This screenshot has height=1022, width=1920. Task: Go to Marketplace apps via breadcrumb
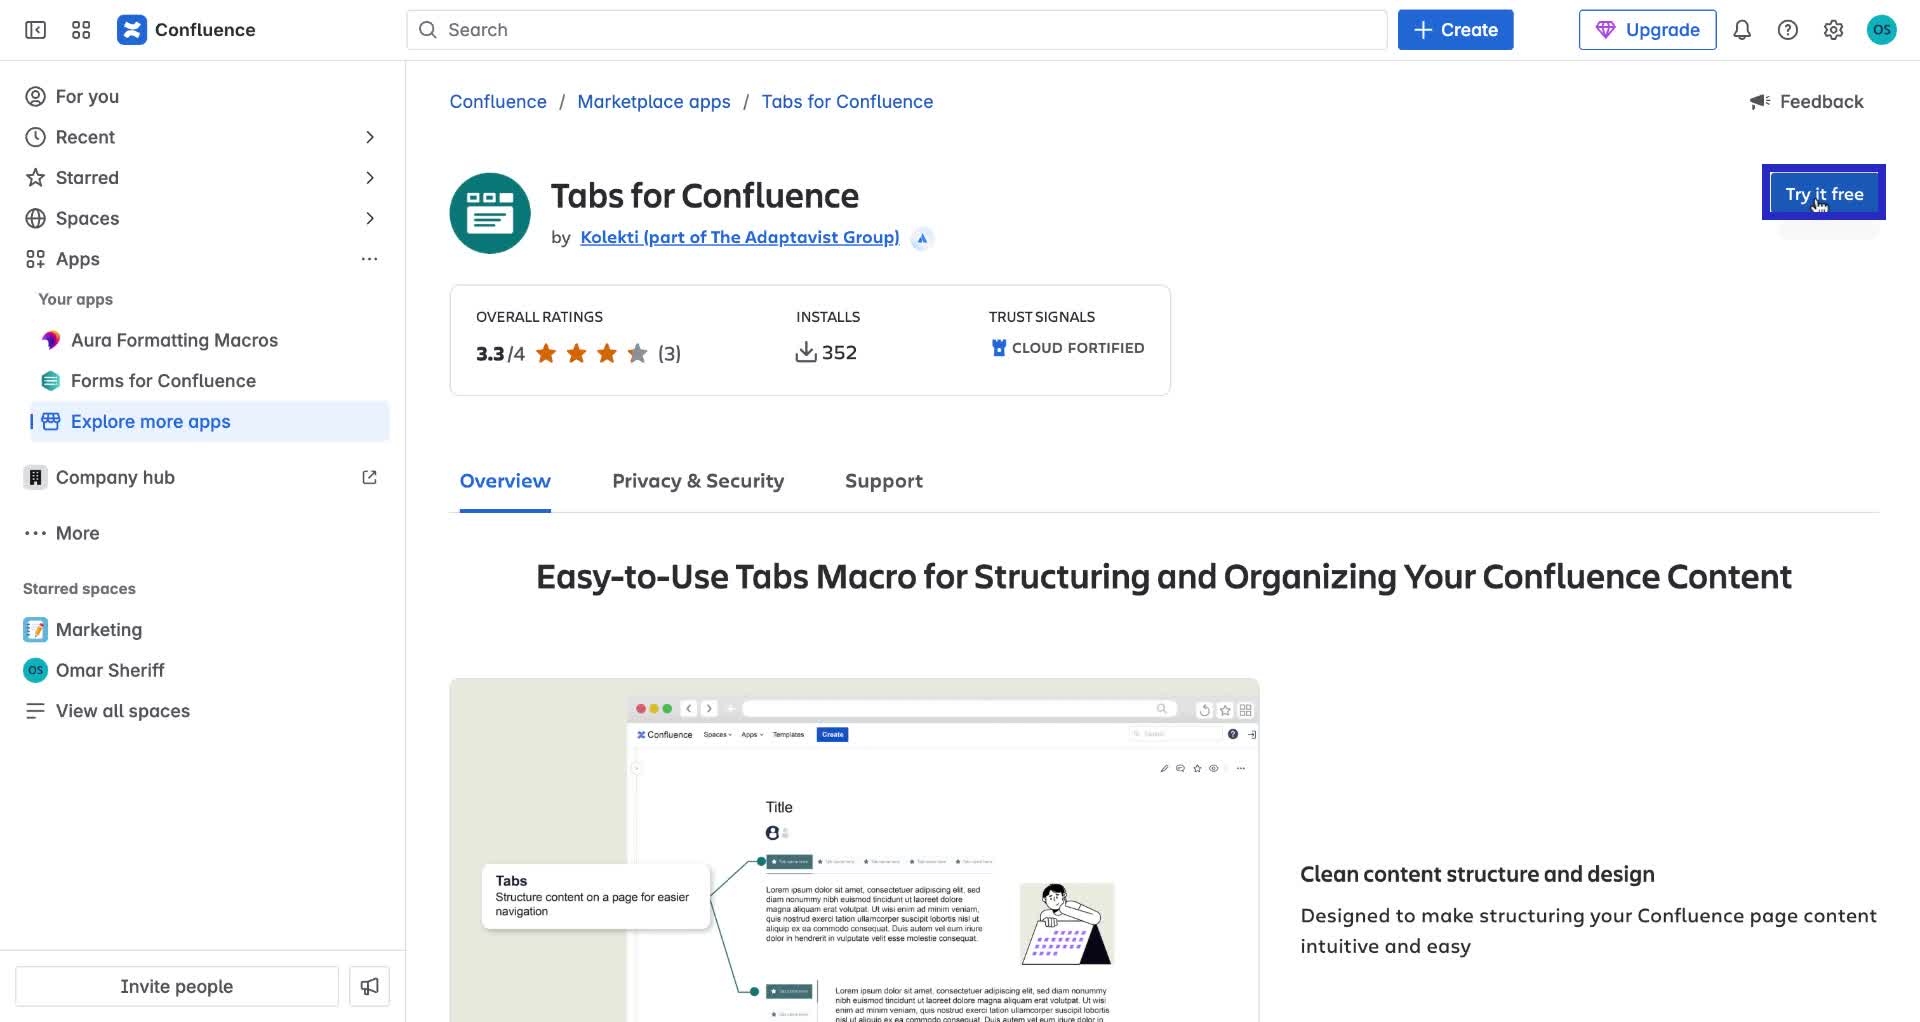[654, 101]
